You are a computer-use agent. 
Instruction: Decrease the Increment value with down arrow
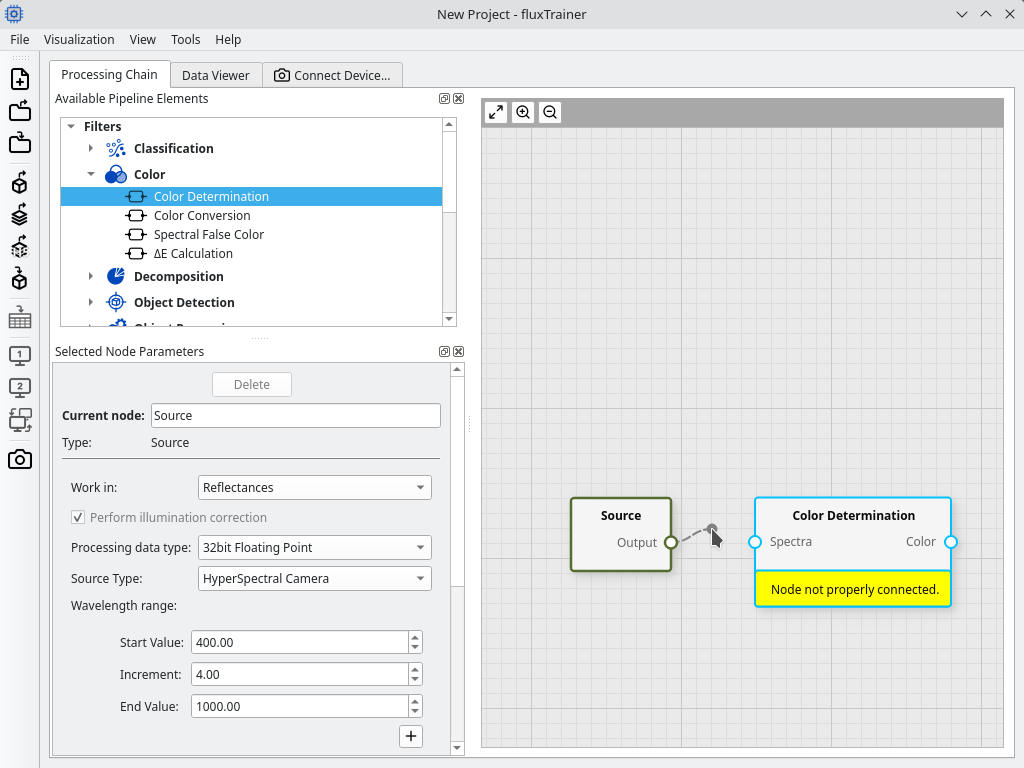click(415, 680)
